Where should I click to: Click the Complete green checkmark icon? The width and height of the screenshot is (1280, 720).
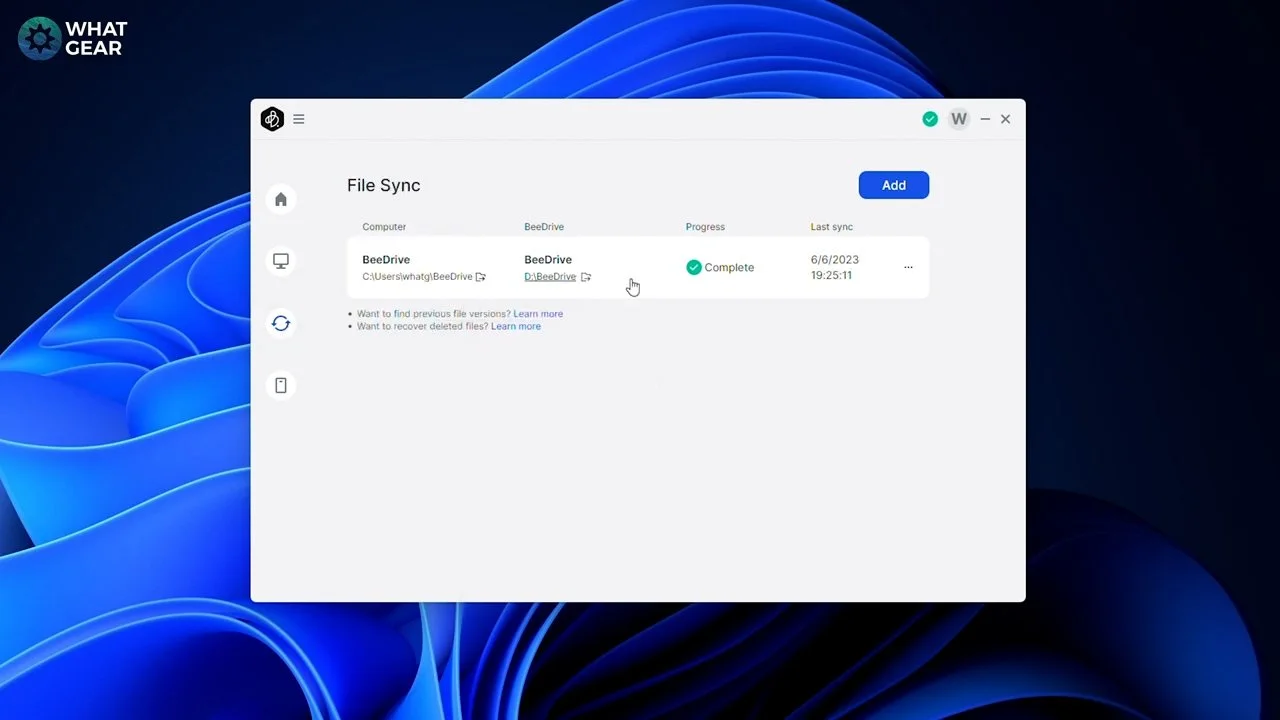(x=694, y=267)
